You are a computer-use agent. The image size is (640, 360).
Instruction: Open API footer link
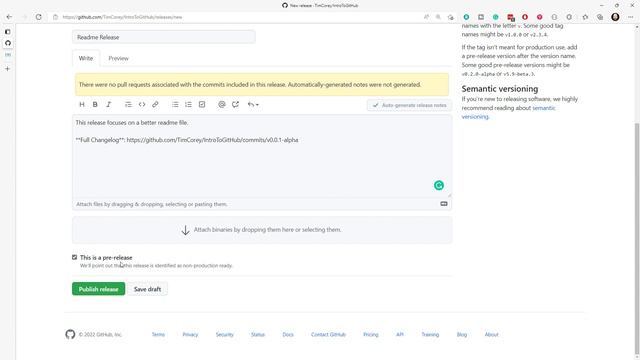(400, 334)
